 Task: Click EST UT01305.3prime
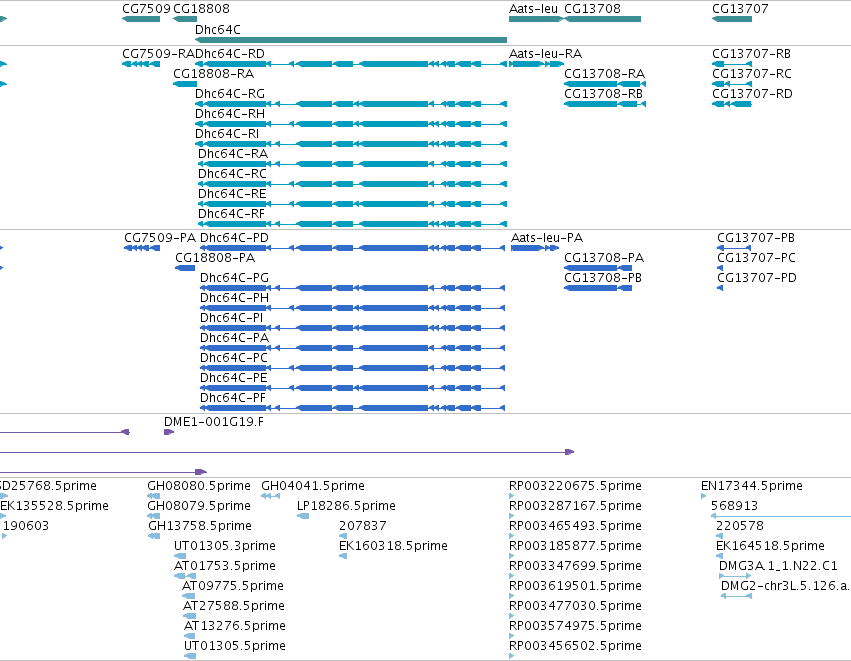[225, 546]
